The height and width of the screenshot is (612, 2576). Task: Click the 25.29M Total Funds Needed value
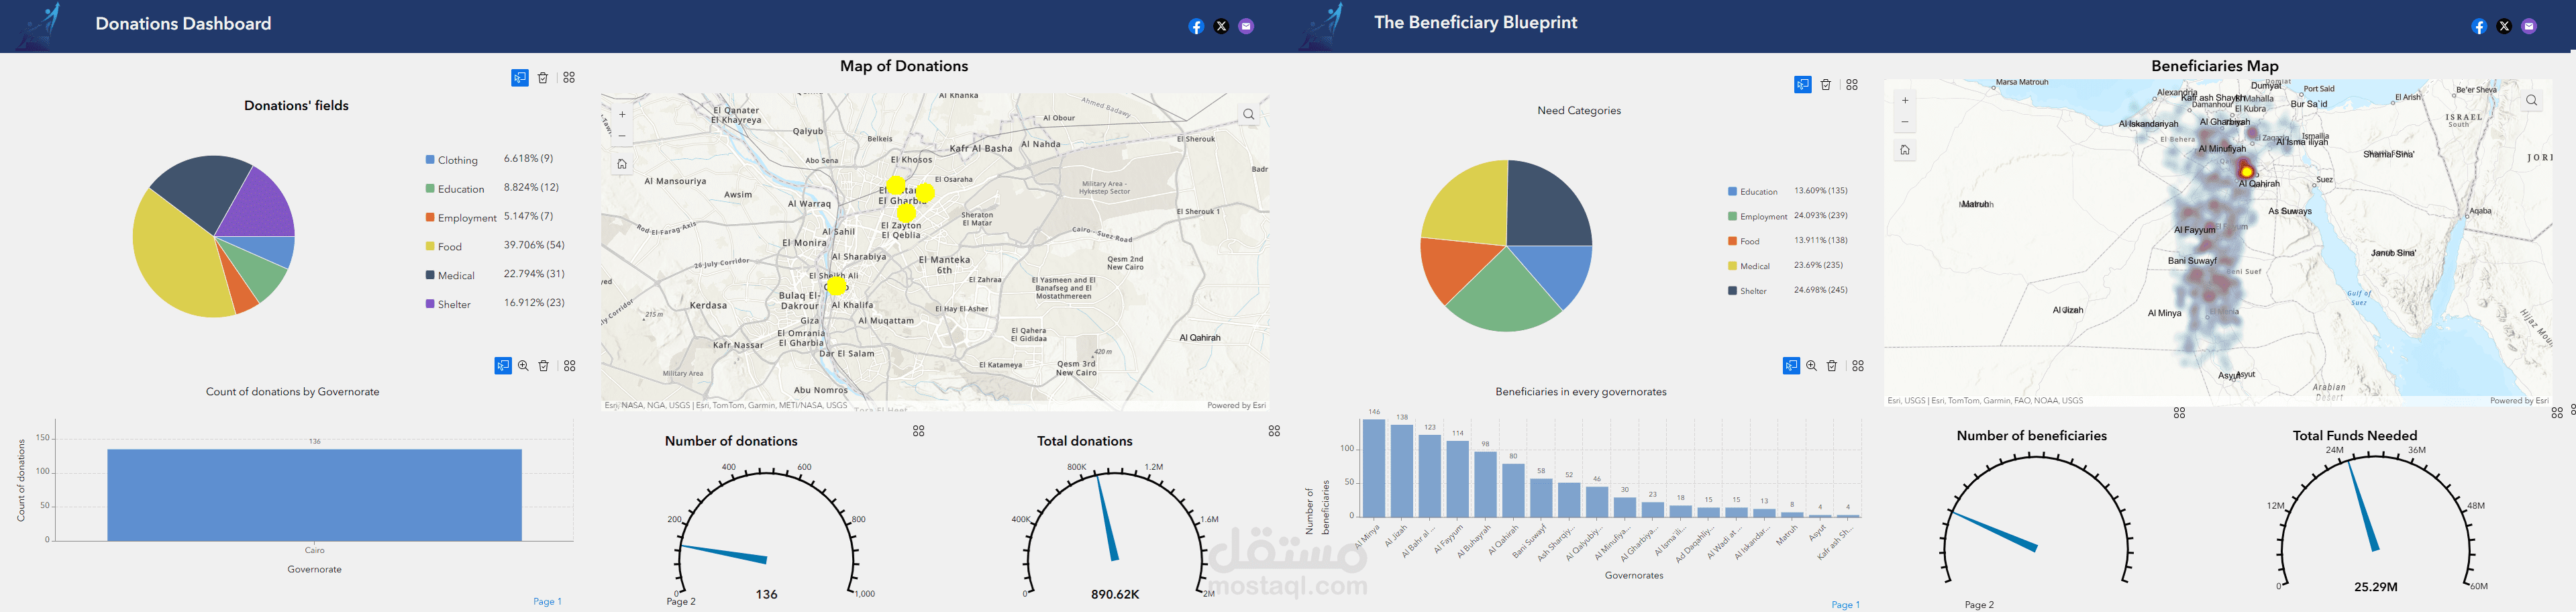tap(2375, 587)
